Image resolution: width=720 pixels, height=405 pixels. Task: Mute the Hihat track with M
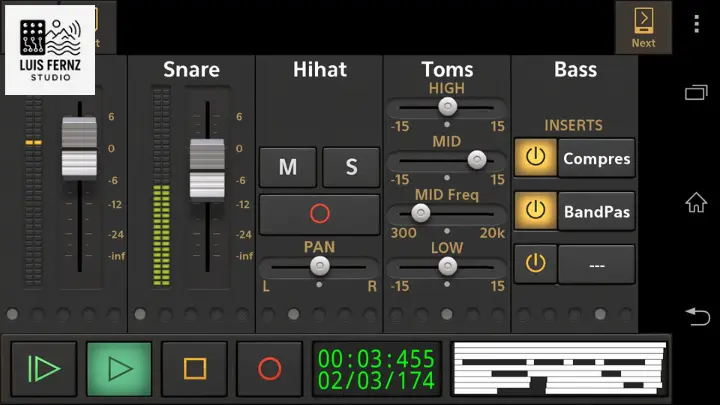pyautogui.click(x=288, y=167)
